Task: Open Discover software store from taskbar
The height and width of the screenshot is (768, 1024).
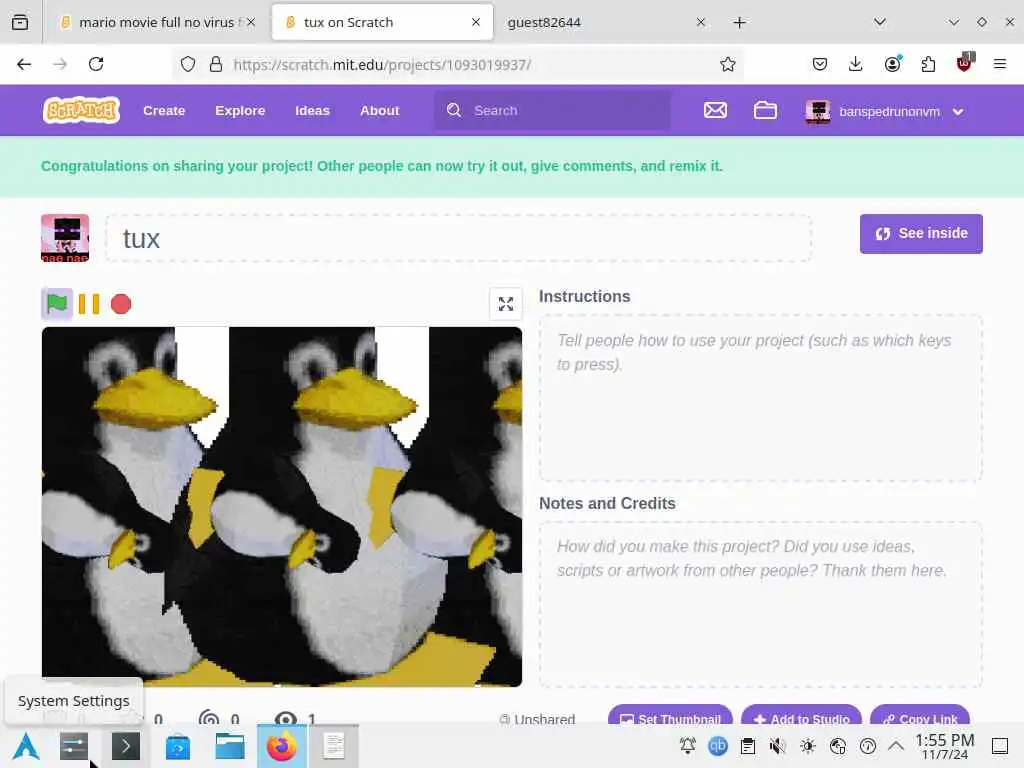Action: tap(178, 746)
